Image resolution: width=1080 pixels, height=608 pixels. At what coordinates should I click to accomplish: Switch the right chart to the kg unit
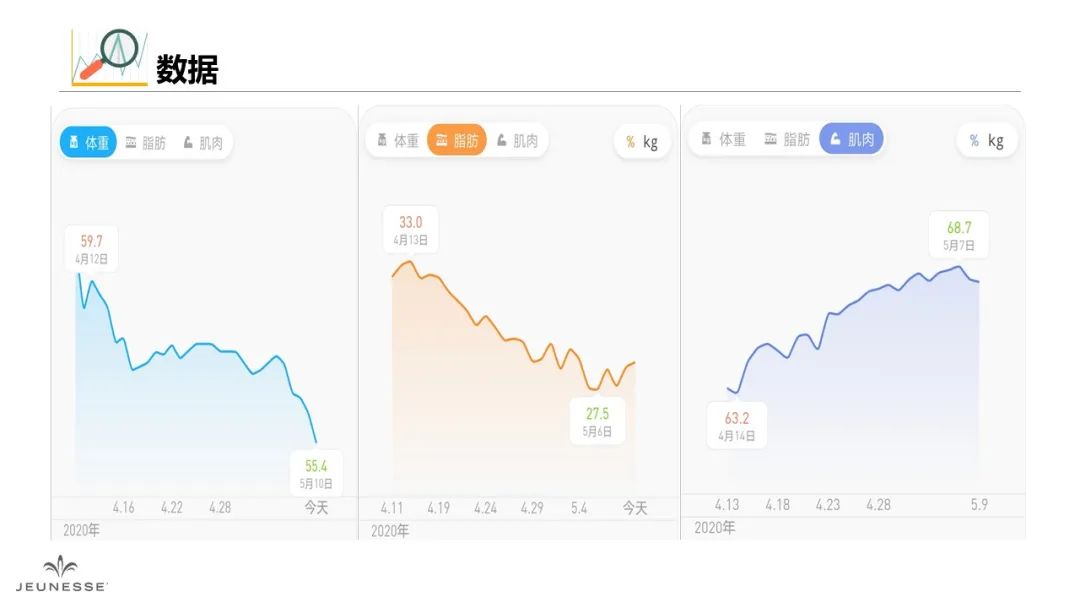coord(995,140)
